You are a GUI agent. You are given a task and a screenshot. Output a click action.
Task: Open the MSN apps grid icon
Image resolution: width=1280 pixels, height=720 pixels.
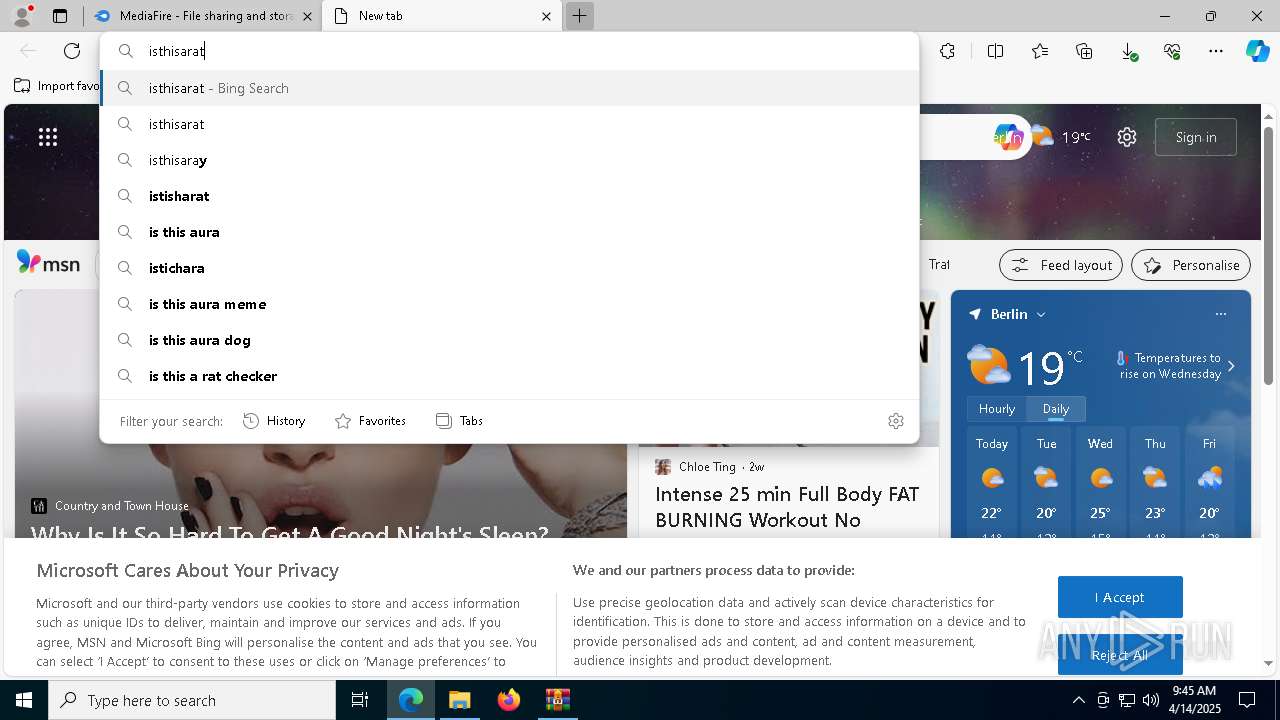tap(48, 137)
